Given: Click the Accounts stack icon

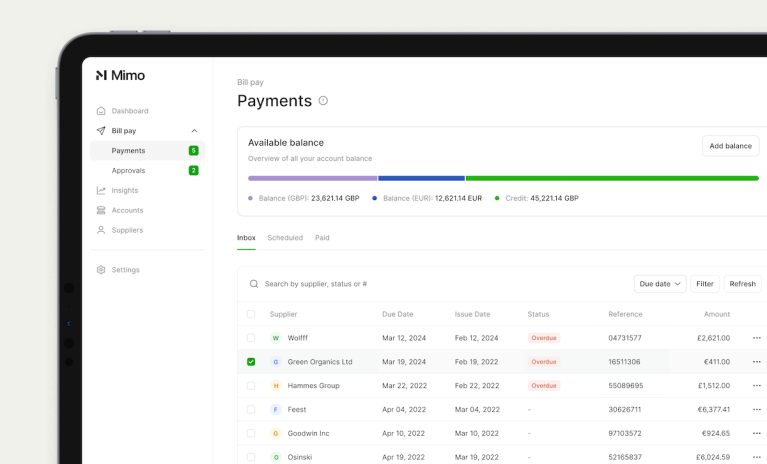Looking at the screenshot, I should pyautogui.click(x=101, y=210).
